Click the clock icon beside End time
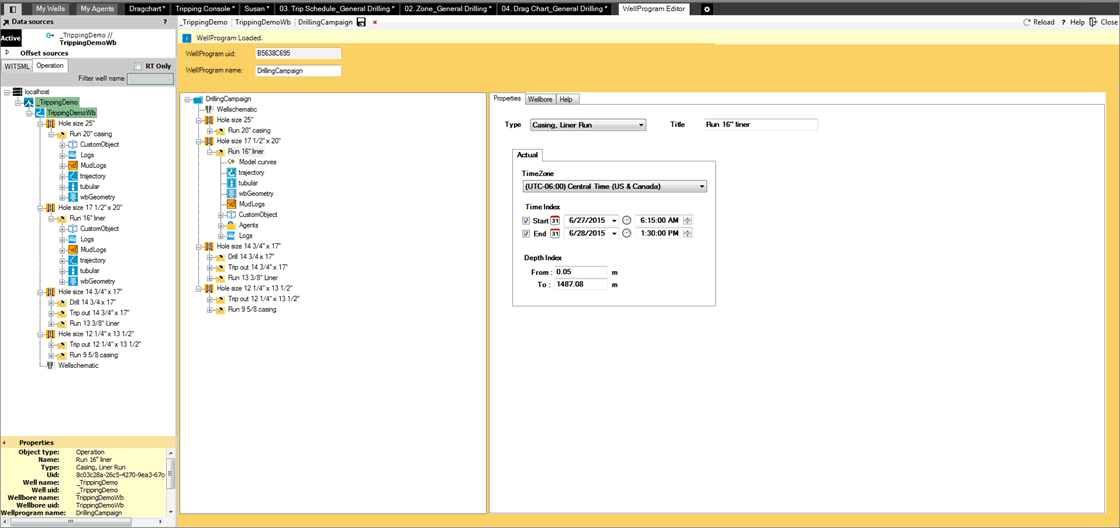The width and height of the screenshot is (1120, 528). tap(626, 233)
